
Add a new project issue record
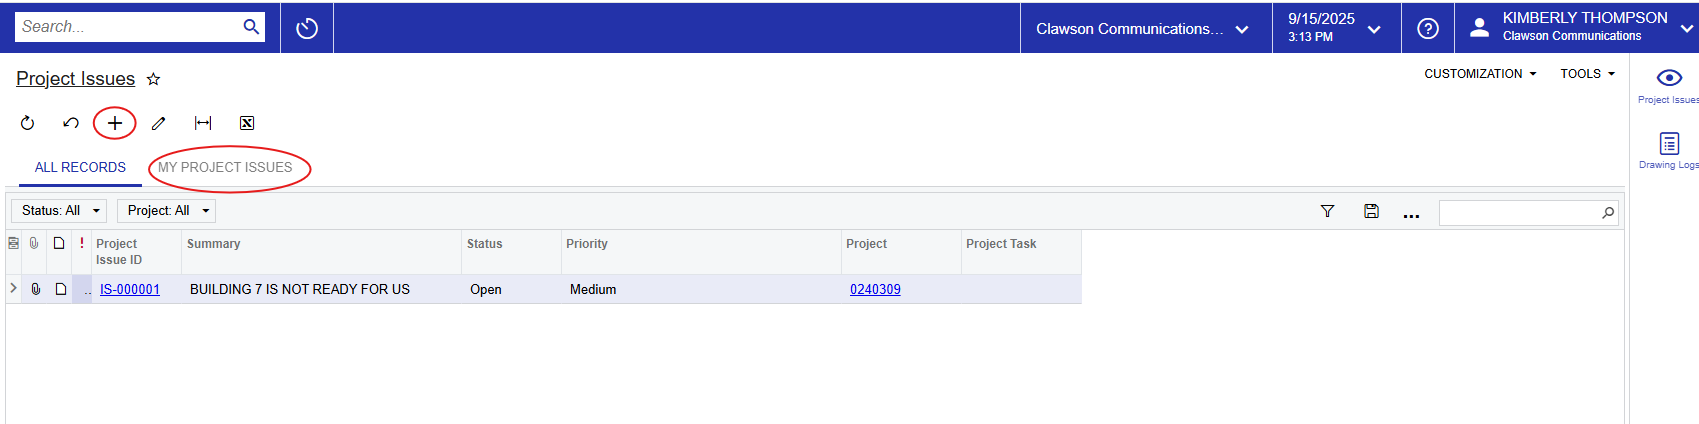pyautogui.click(x=115, y=123)
